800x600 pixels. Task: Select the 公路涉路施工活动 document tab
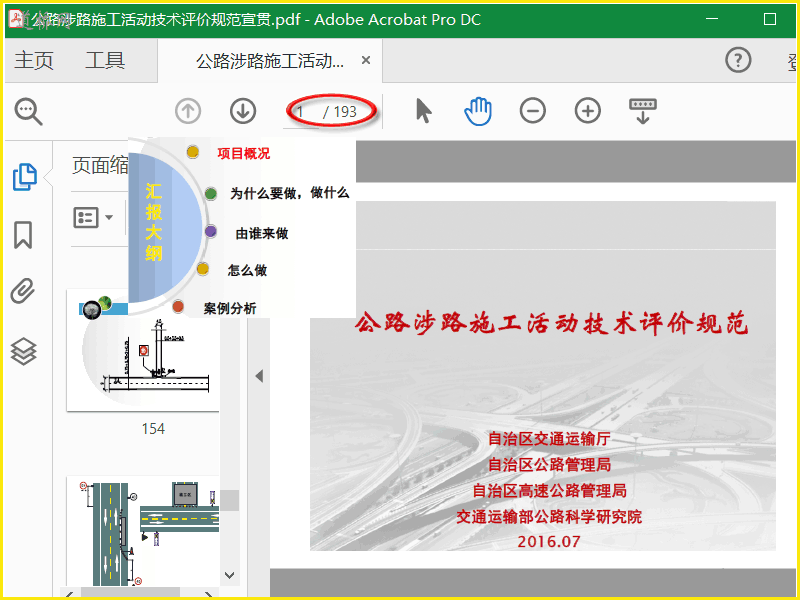click(269, 61)
